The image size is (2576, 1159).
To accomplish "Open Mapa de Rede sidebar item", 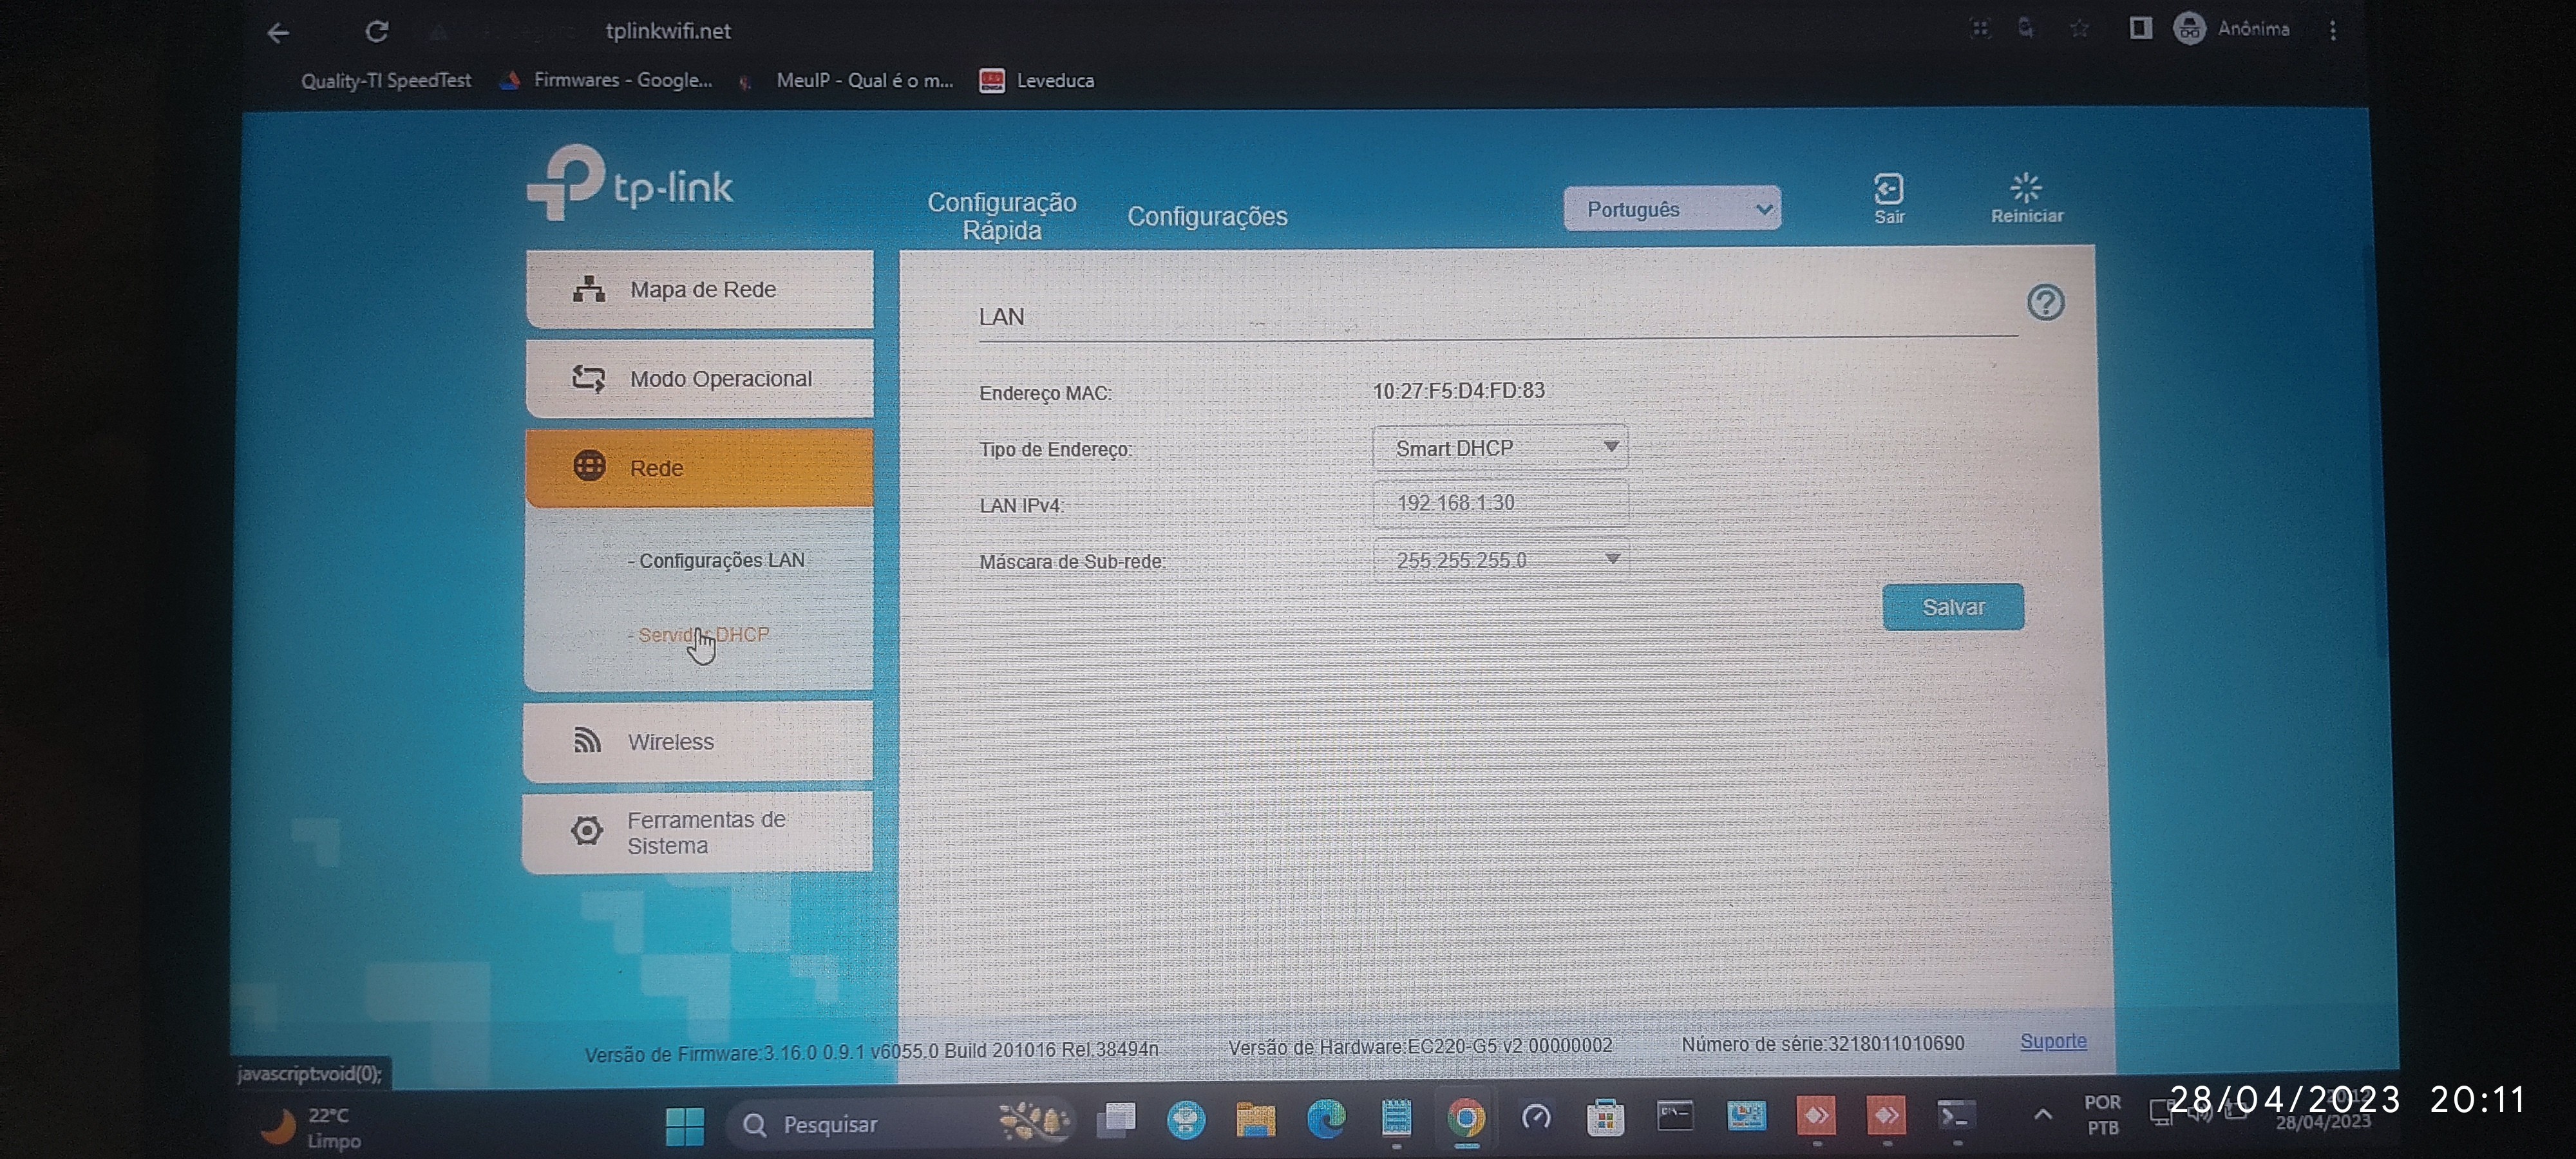I will pos(700,289).
